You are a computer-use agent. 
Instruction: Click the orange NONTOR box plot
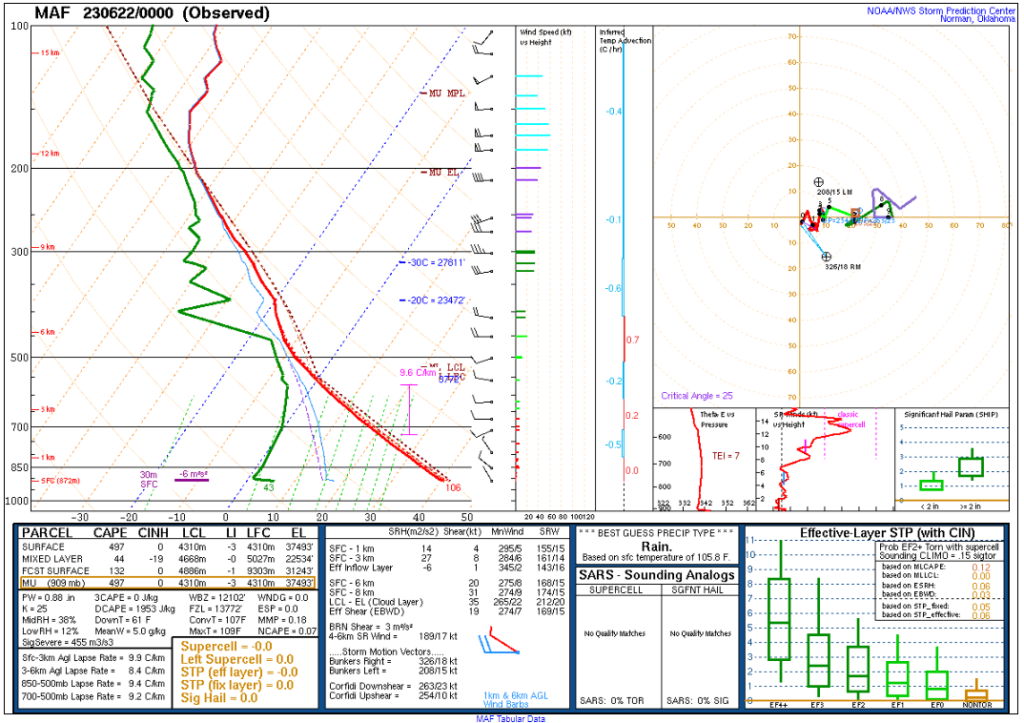point(977,693)
